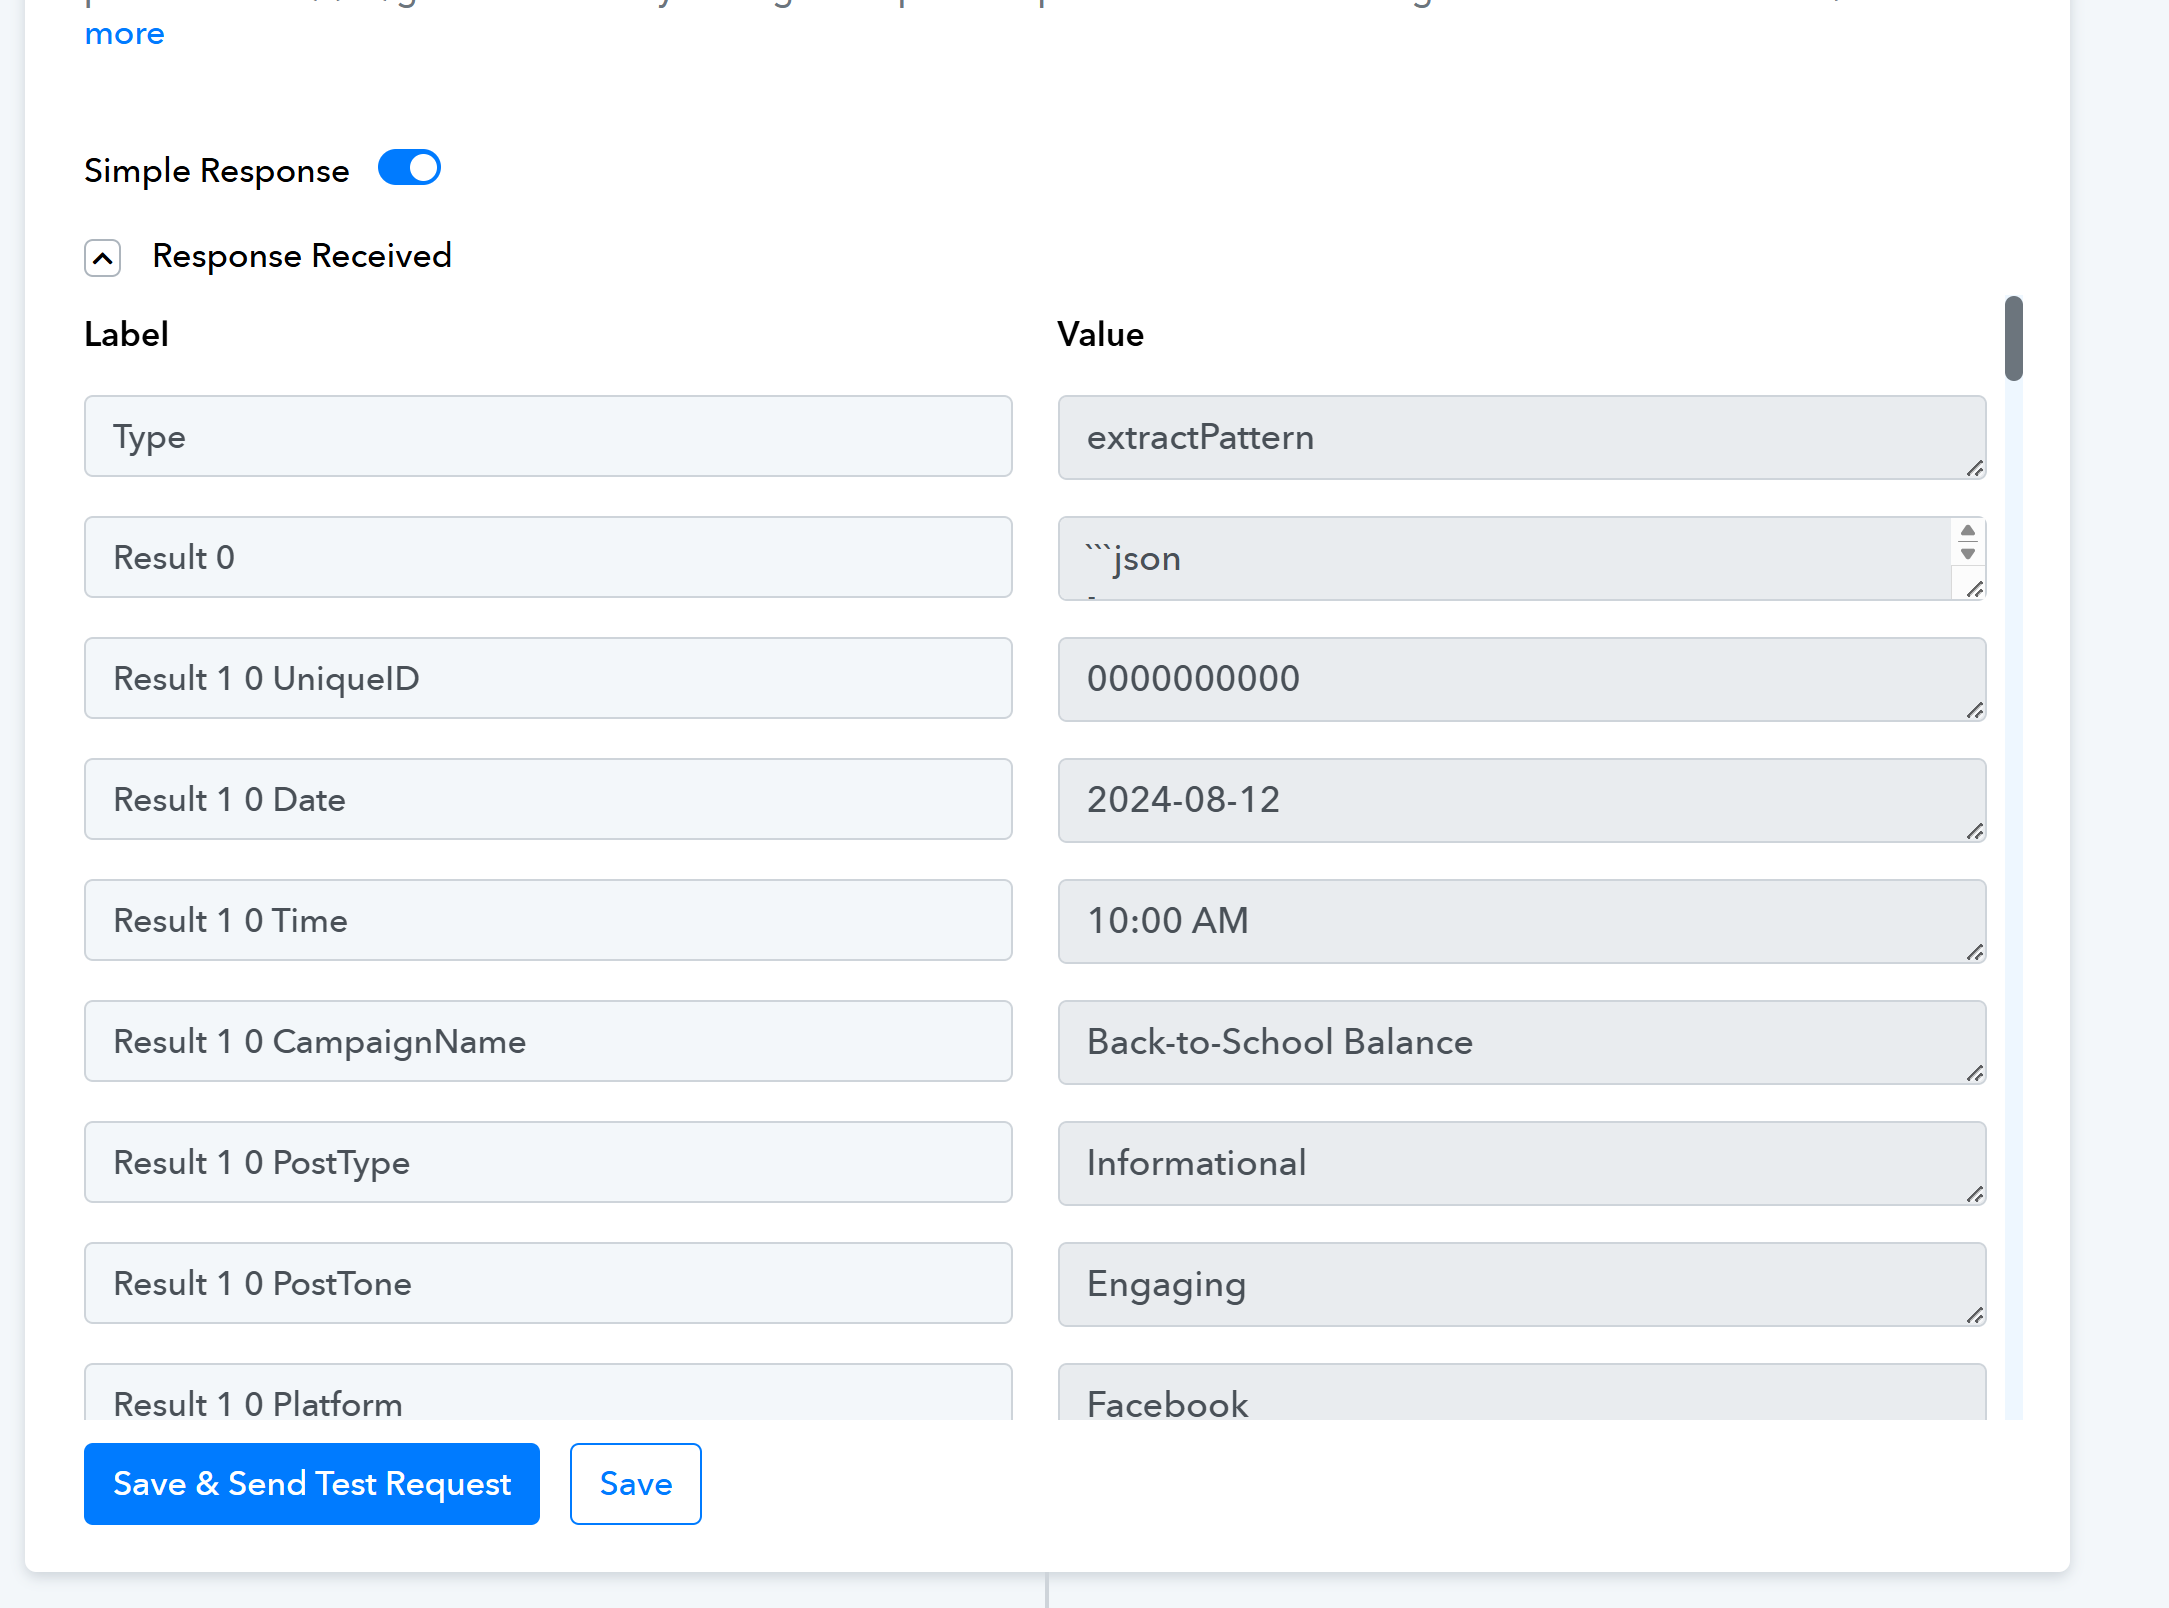Click the Result 1 0 Time label field
Viewport: 2169px width, 1608px height.
pyautogui.click(x=548, y=921)
